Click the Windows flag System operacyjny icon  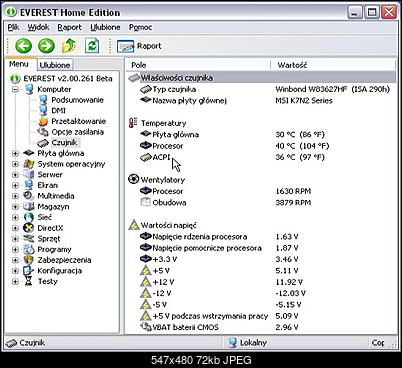(29, 164)
